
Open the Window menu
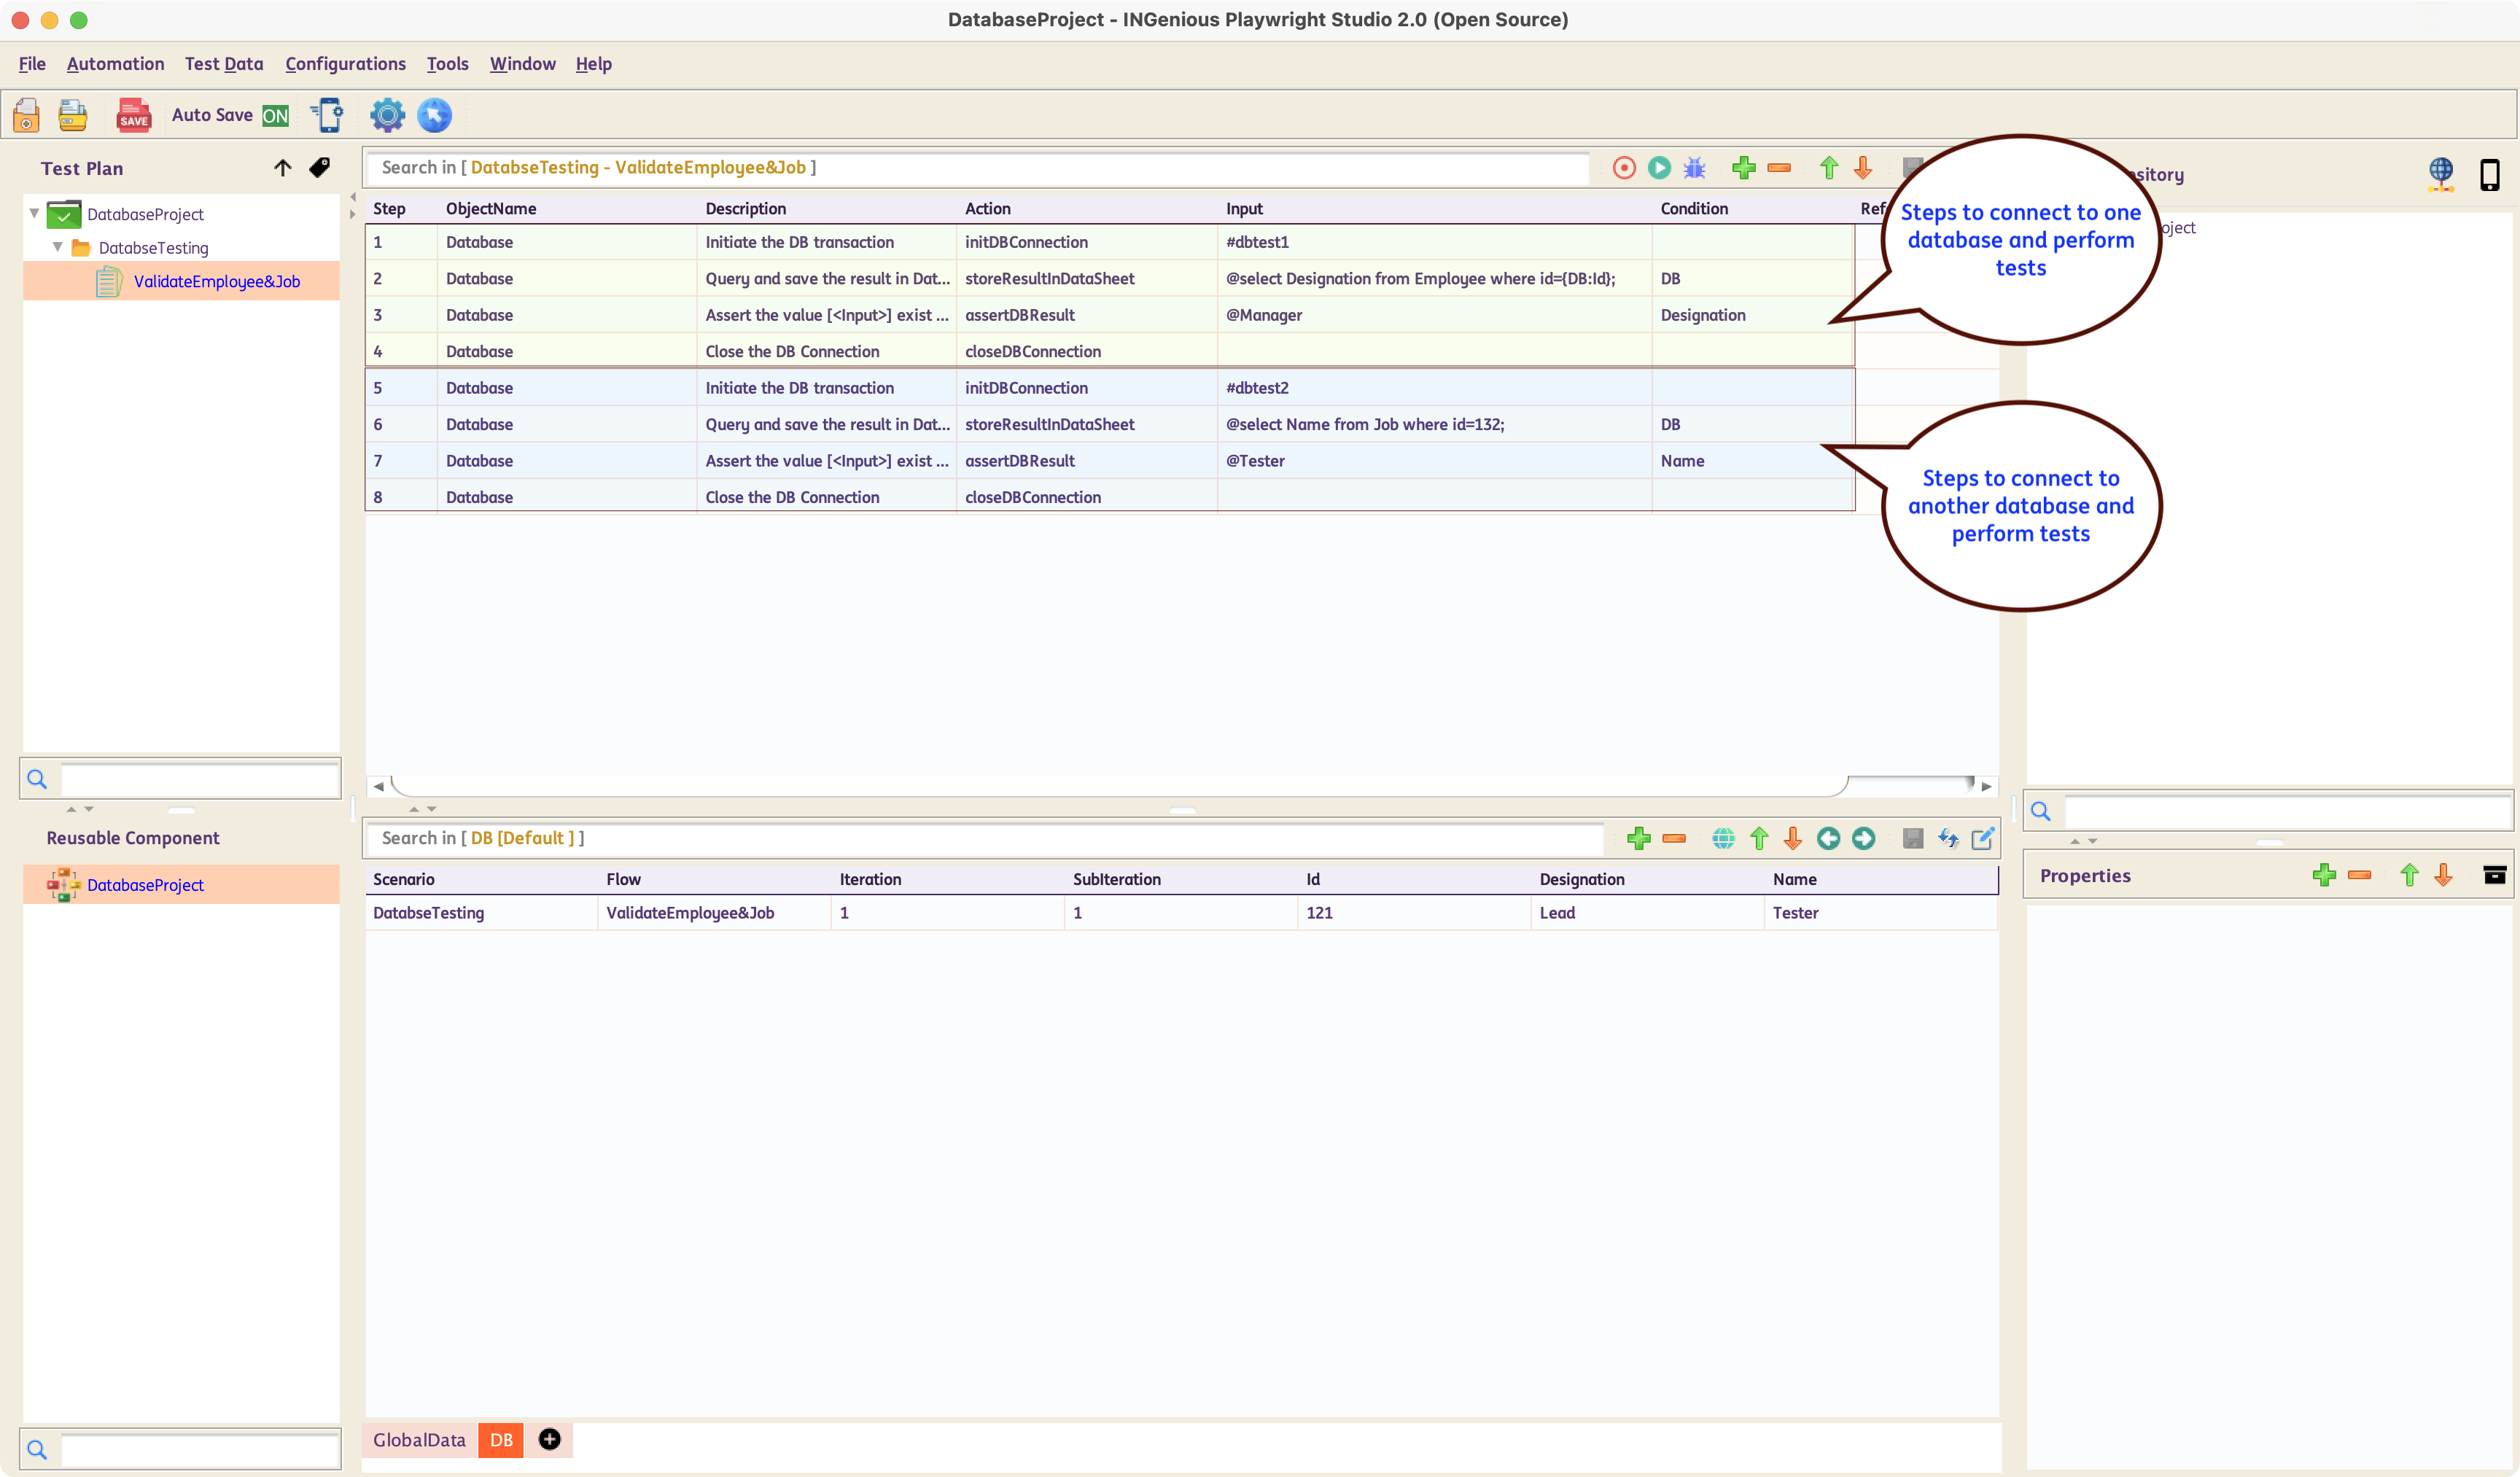[522, 64]
